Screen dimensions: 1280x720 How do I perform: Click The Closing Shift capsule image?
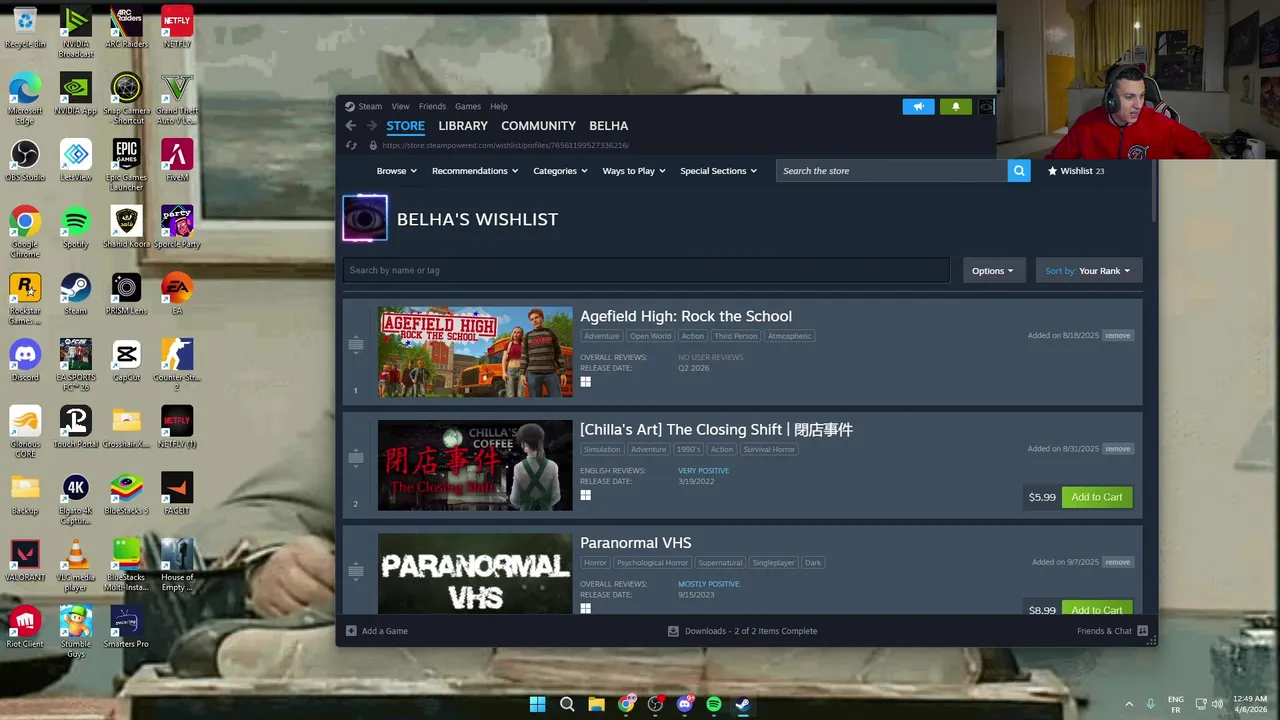475,465
